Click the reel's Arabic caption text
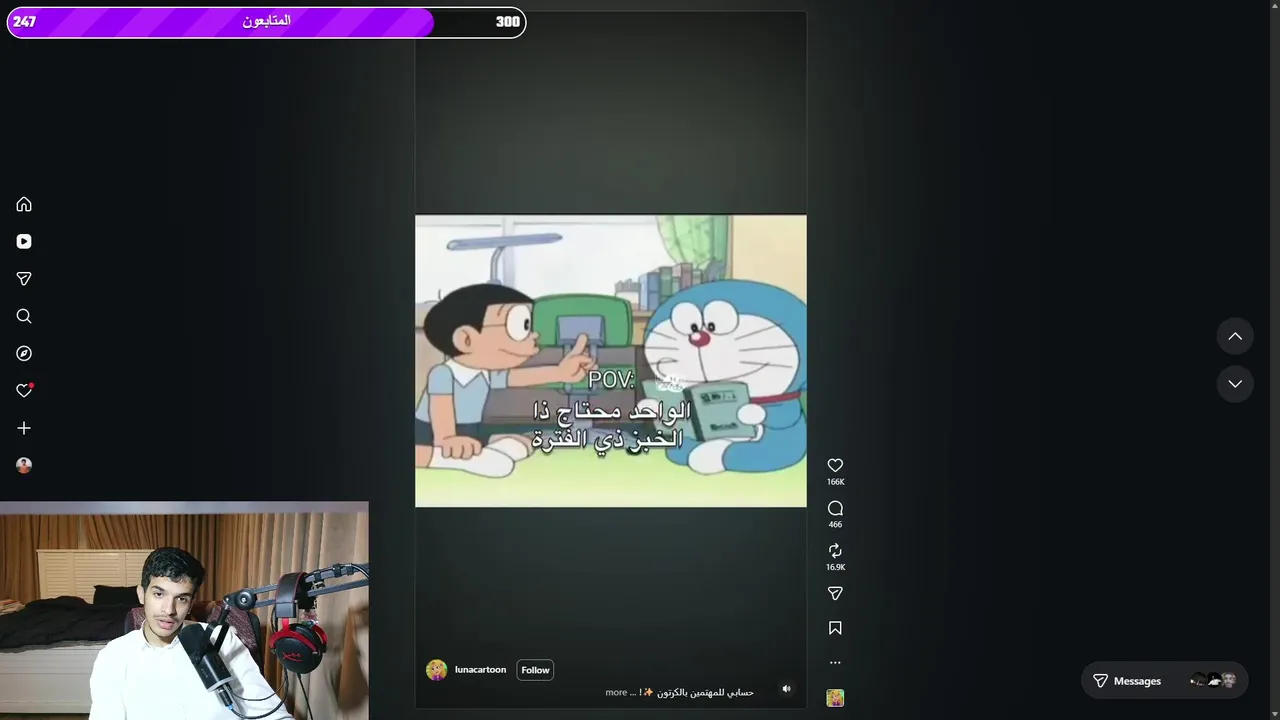The width and height of the screenshot is (1280, 720). pos(704,692)
